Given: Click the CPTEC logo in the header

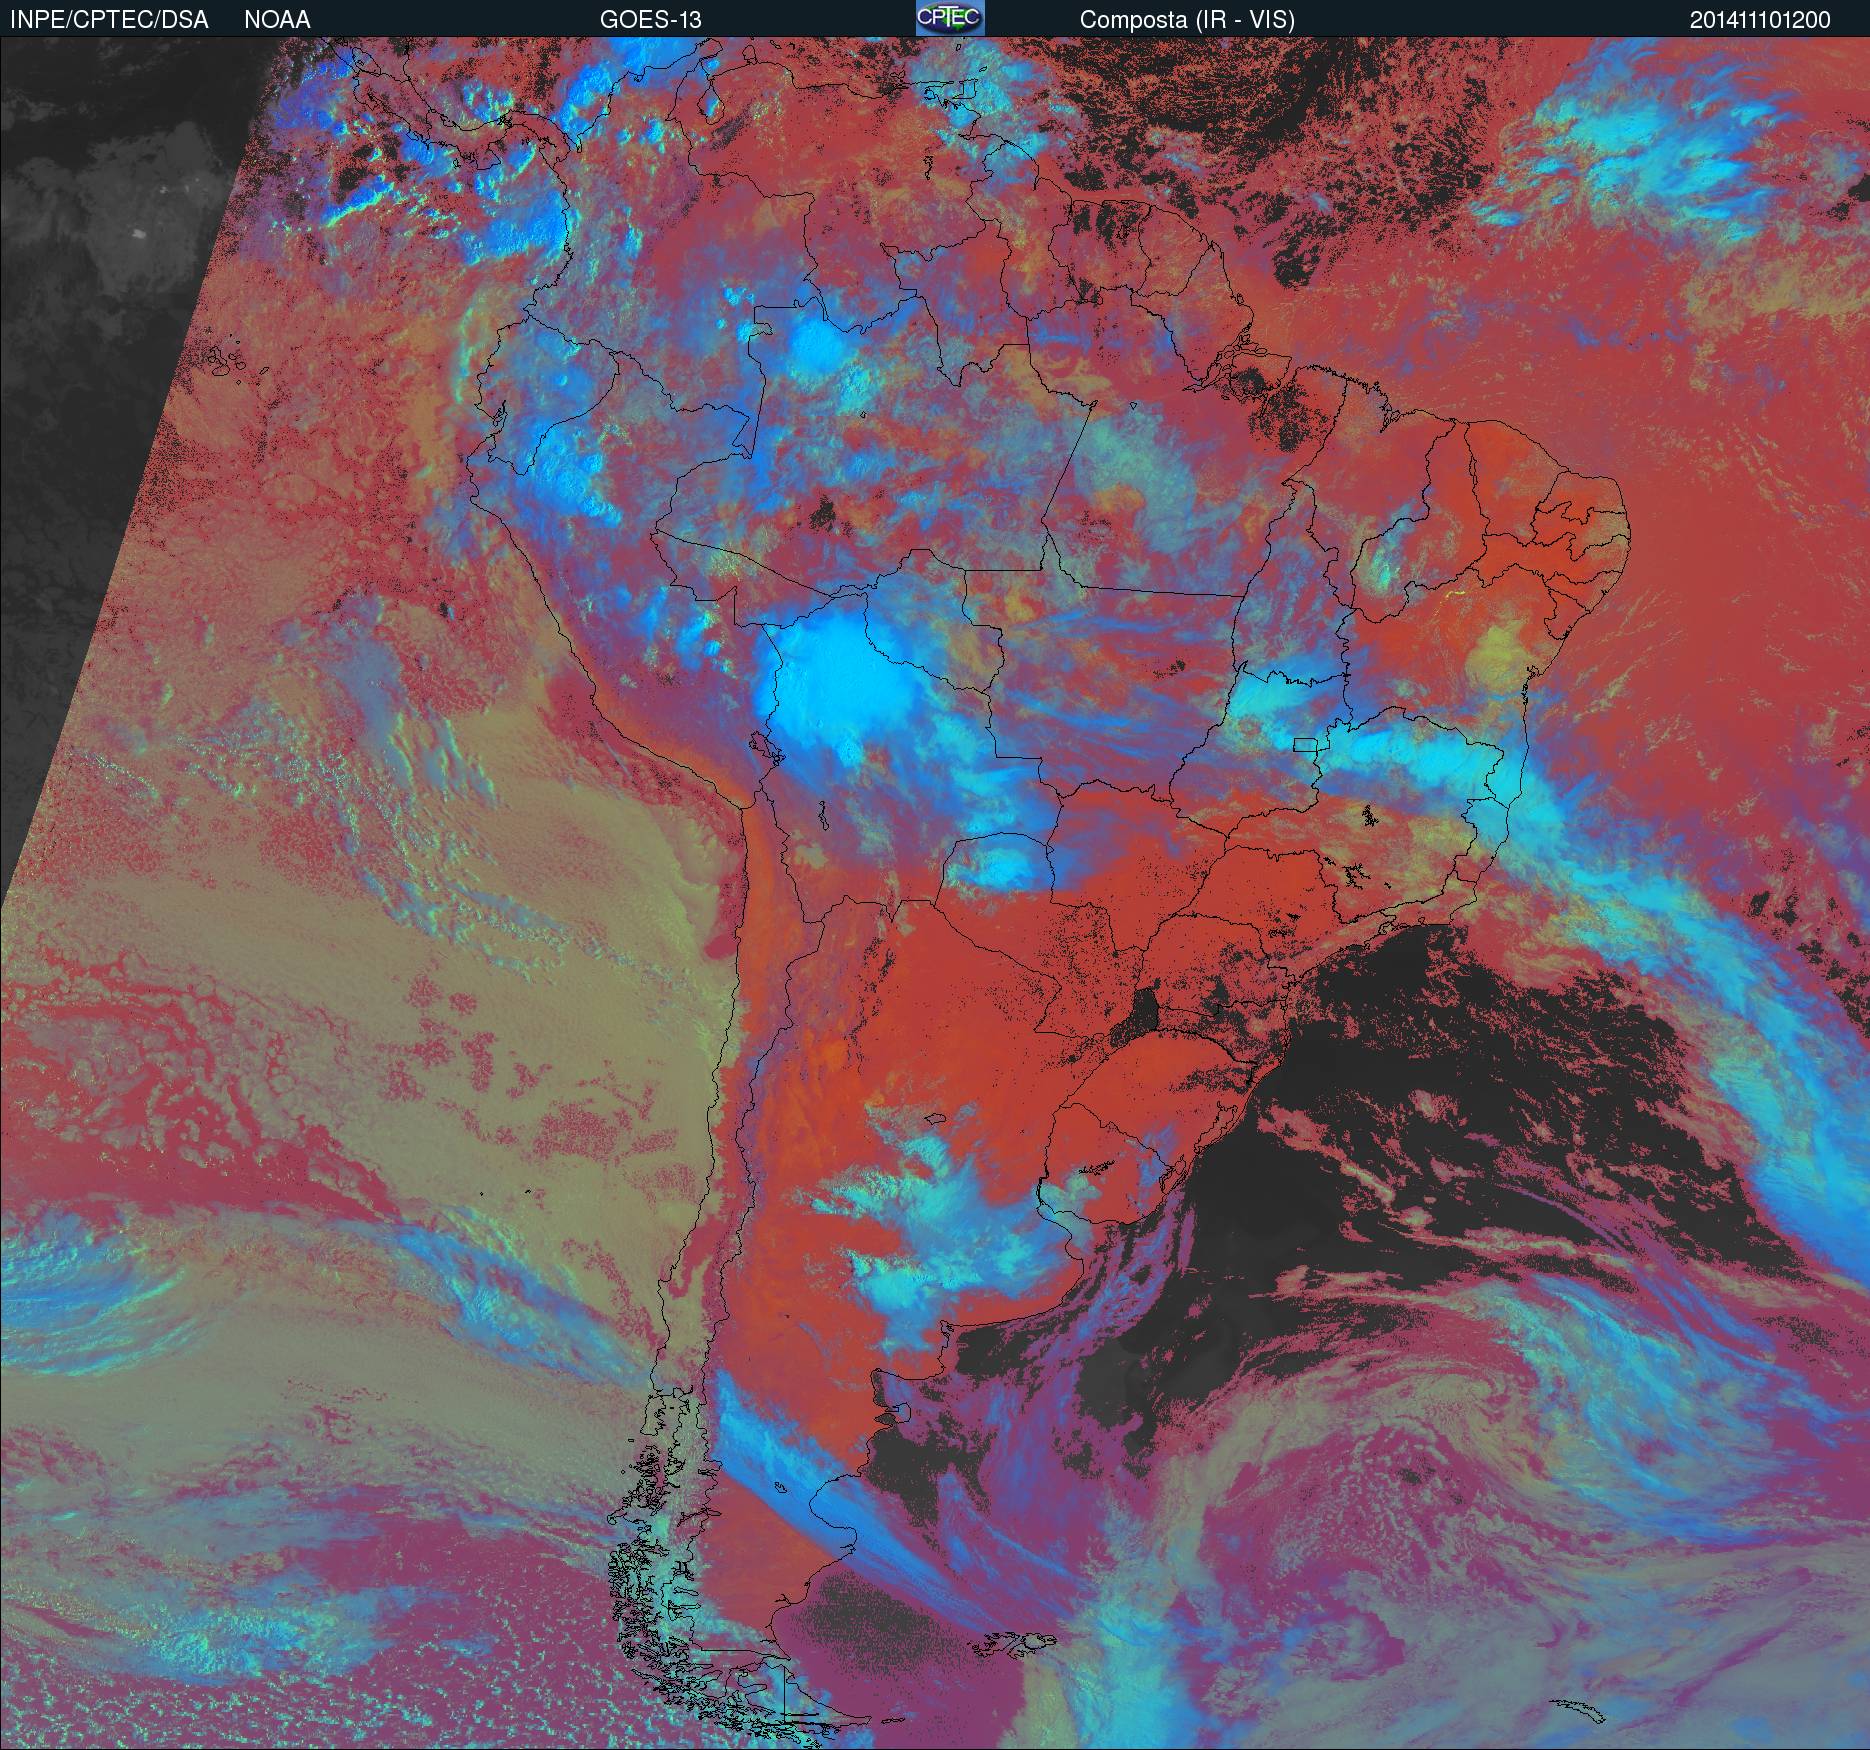Looking at the screenshot, I should (950, 18).
